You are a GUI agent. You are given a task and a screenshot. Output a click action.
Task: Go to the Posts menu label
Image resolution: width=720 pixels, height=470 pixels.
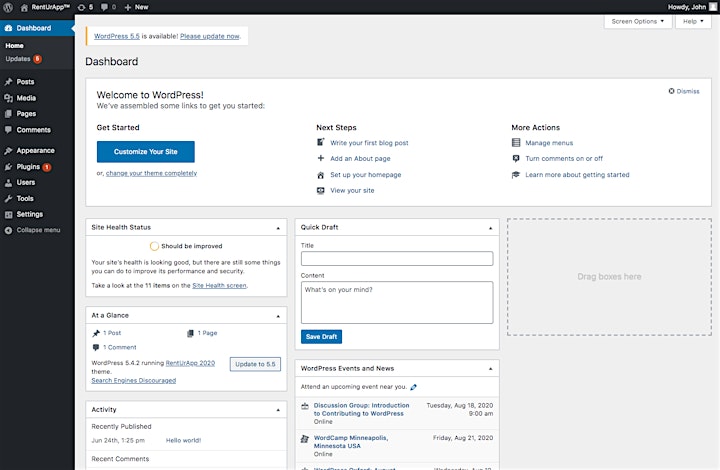25,82
